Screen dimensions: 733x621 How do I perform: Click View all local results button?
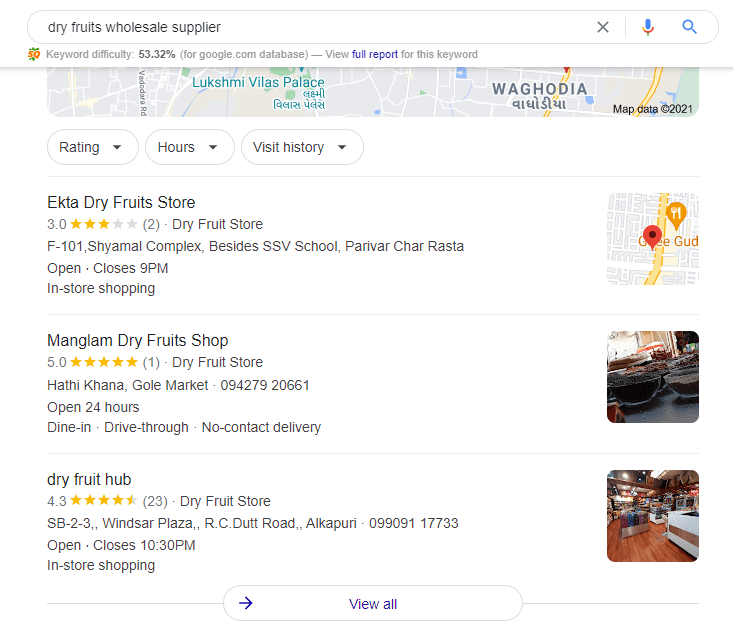click(x=373, y=603)
